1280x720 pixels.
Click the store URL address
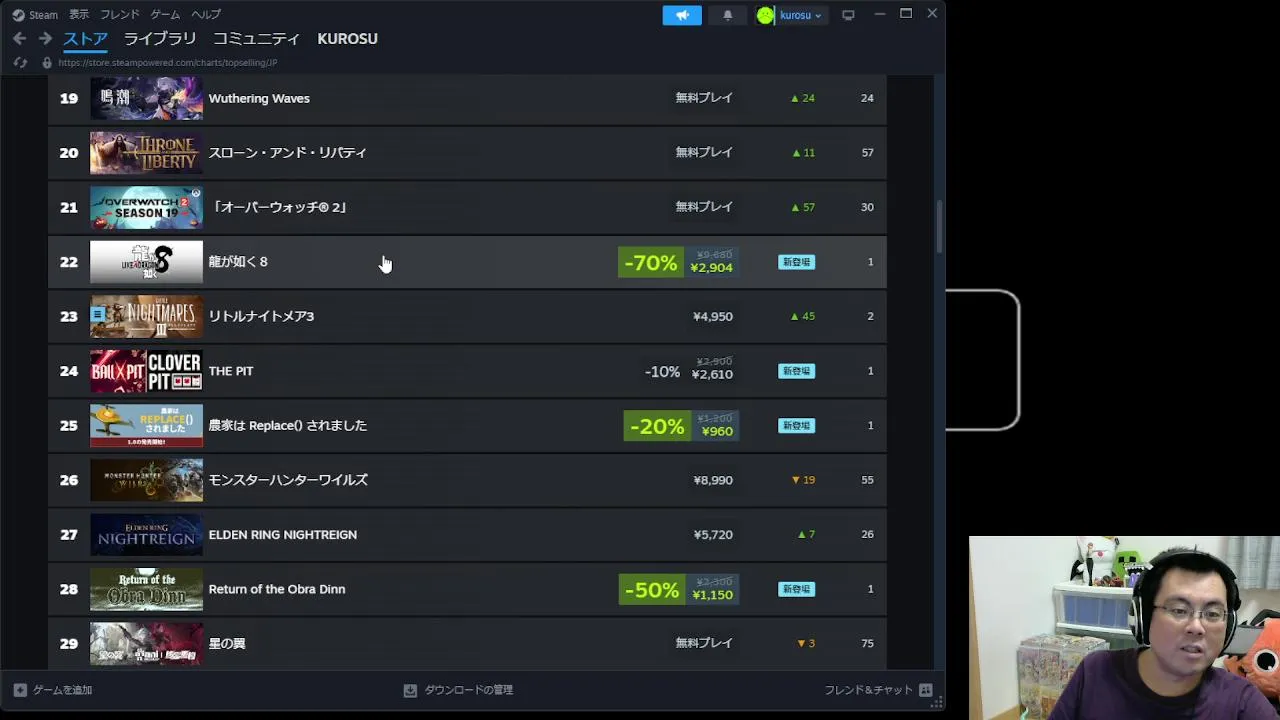[168, 62]
